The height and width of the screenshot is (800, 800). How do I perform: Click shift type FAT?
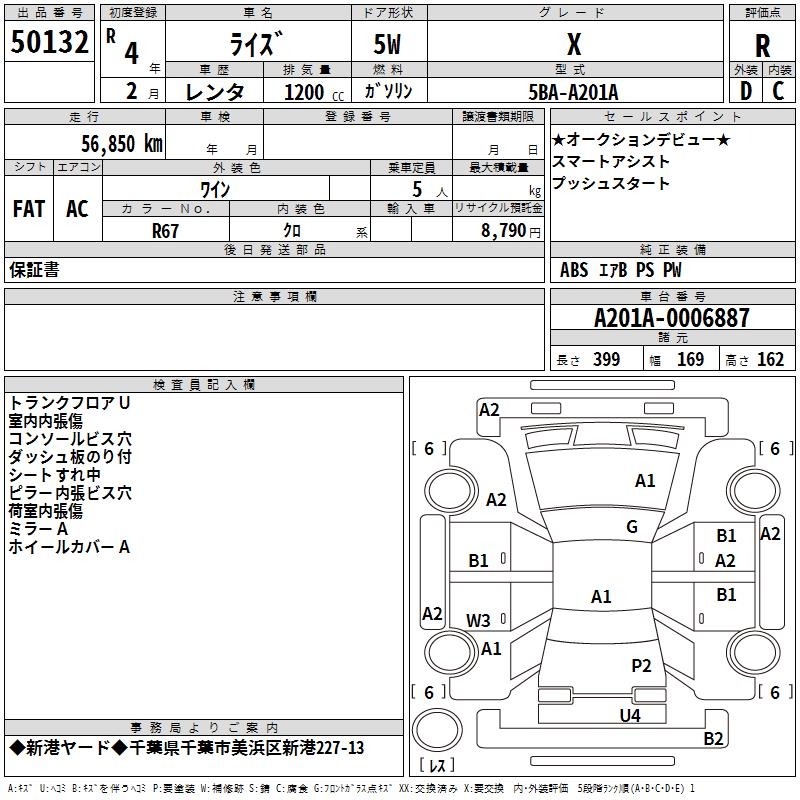29,209
